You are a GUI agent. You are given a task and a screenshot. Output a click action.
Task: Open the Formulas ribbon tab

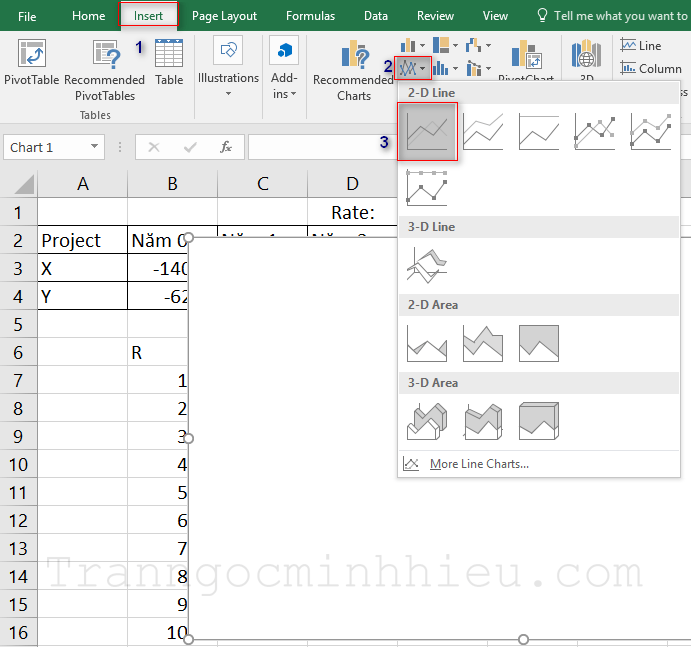point(310,16)
